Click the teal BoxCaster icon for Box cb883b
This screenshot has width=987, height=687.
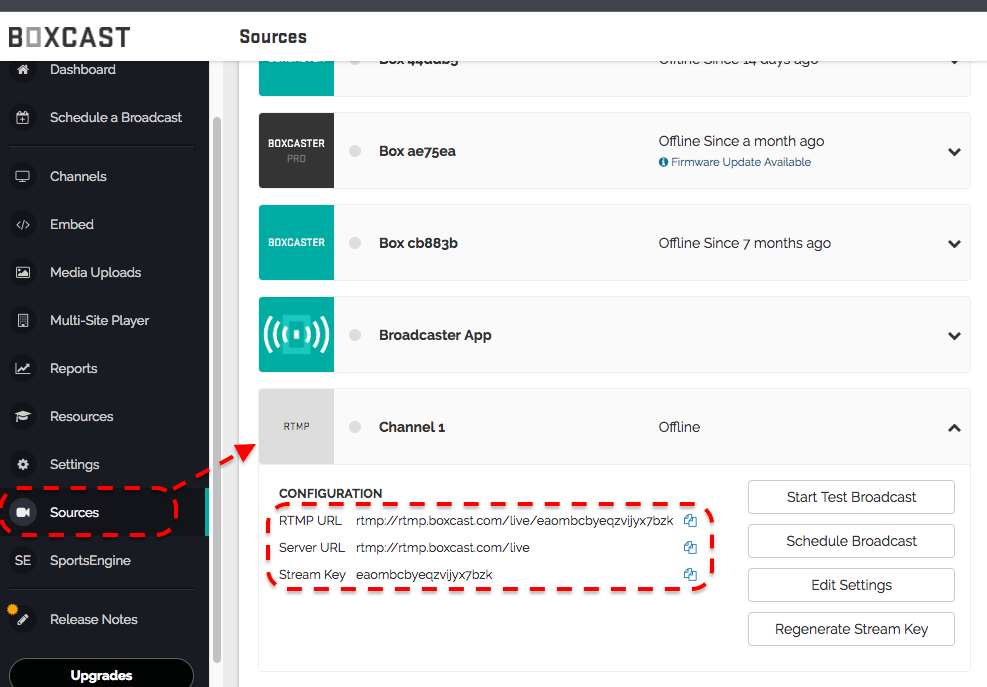coord(296,243)
